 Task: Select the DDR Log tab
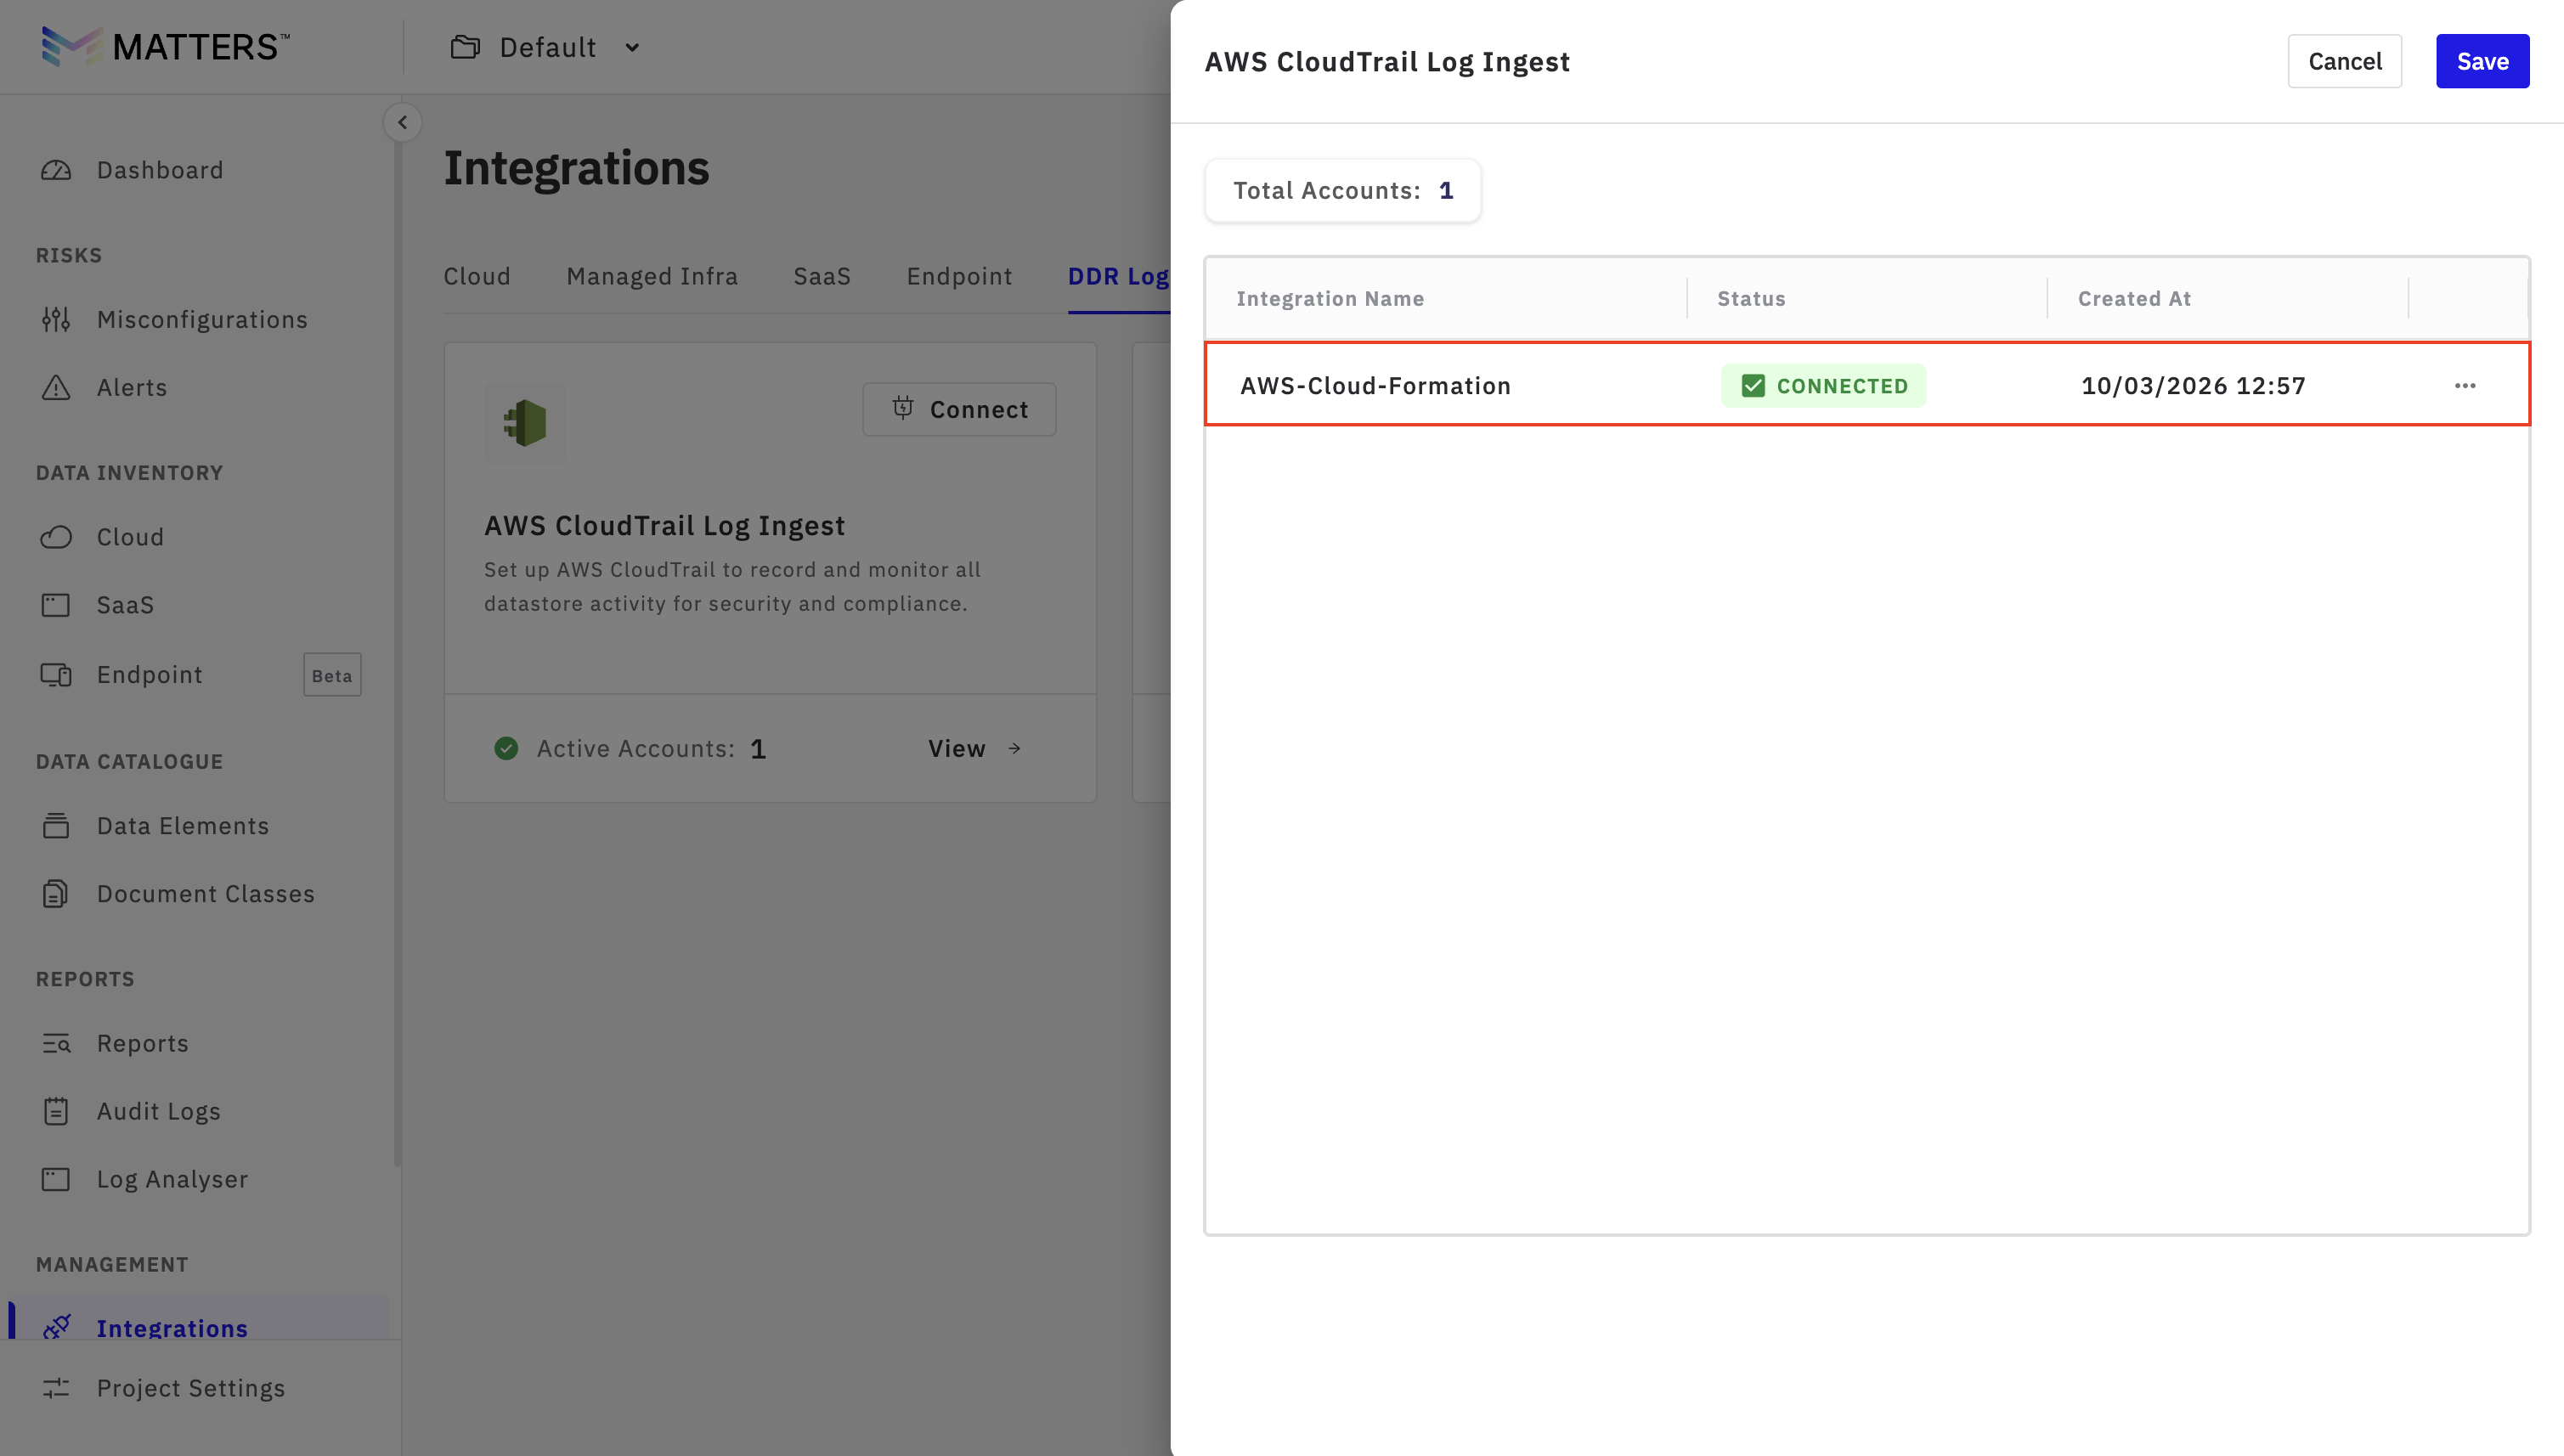point(1118,276)
